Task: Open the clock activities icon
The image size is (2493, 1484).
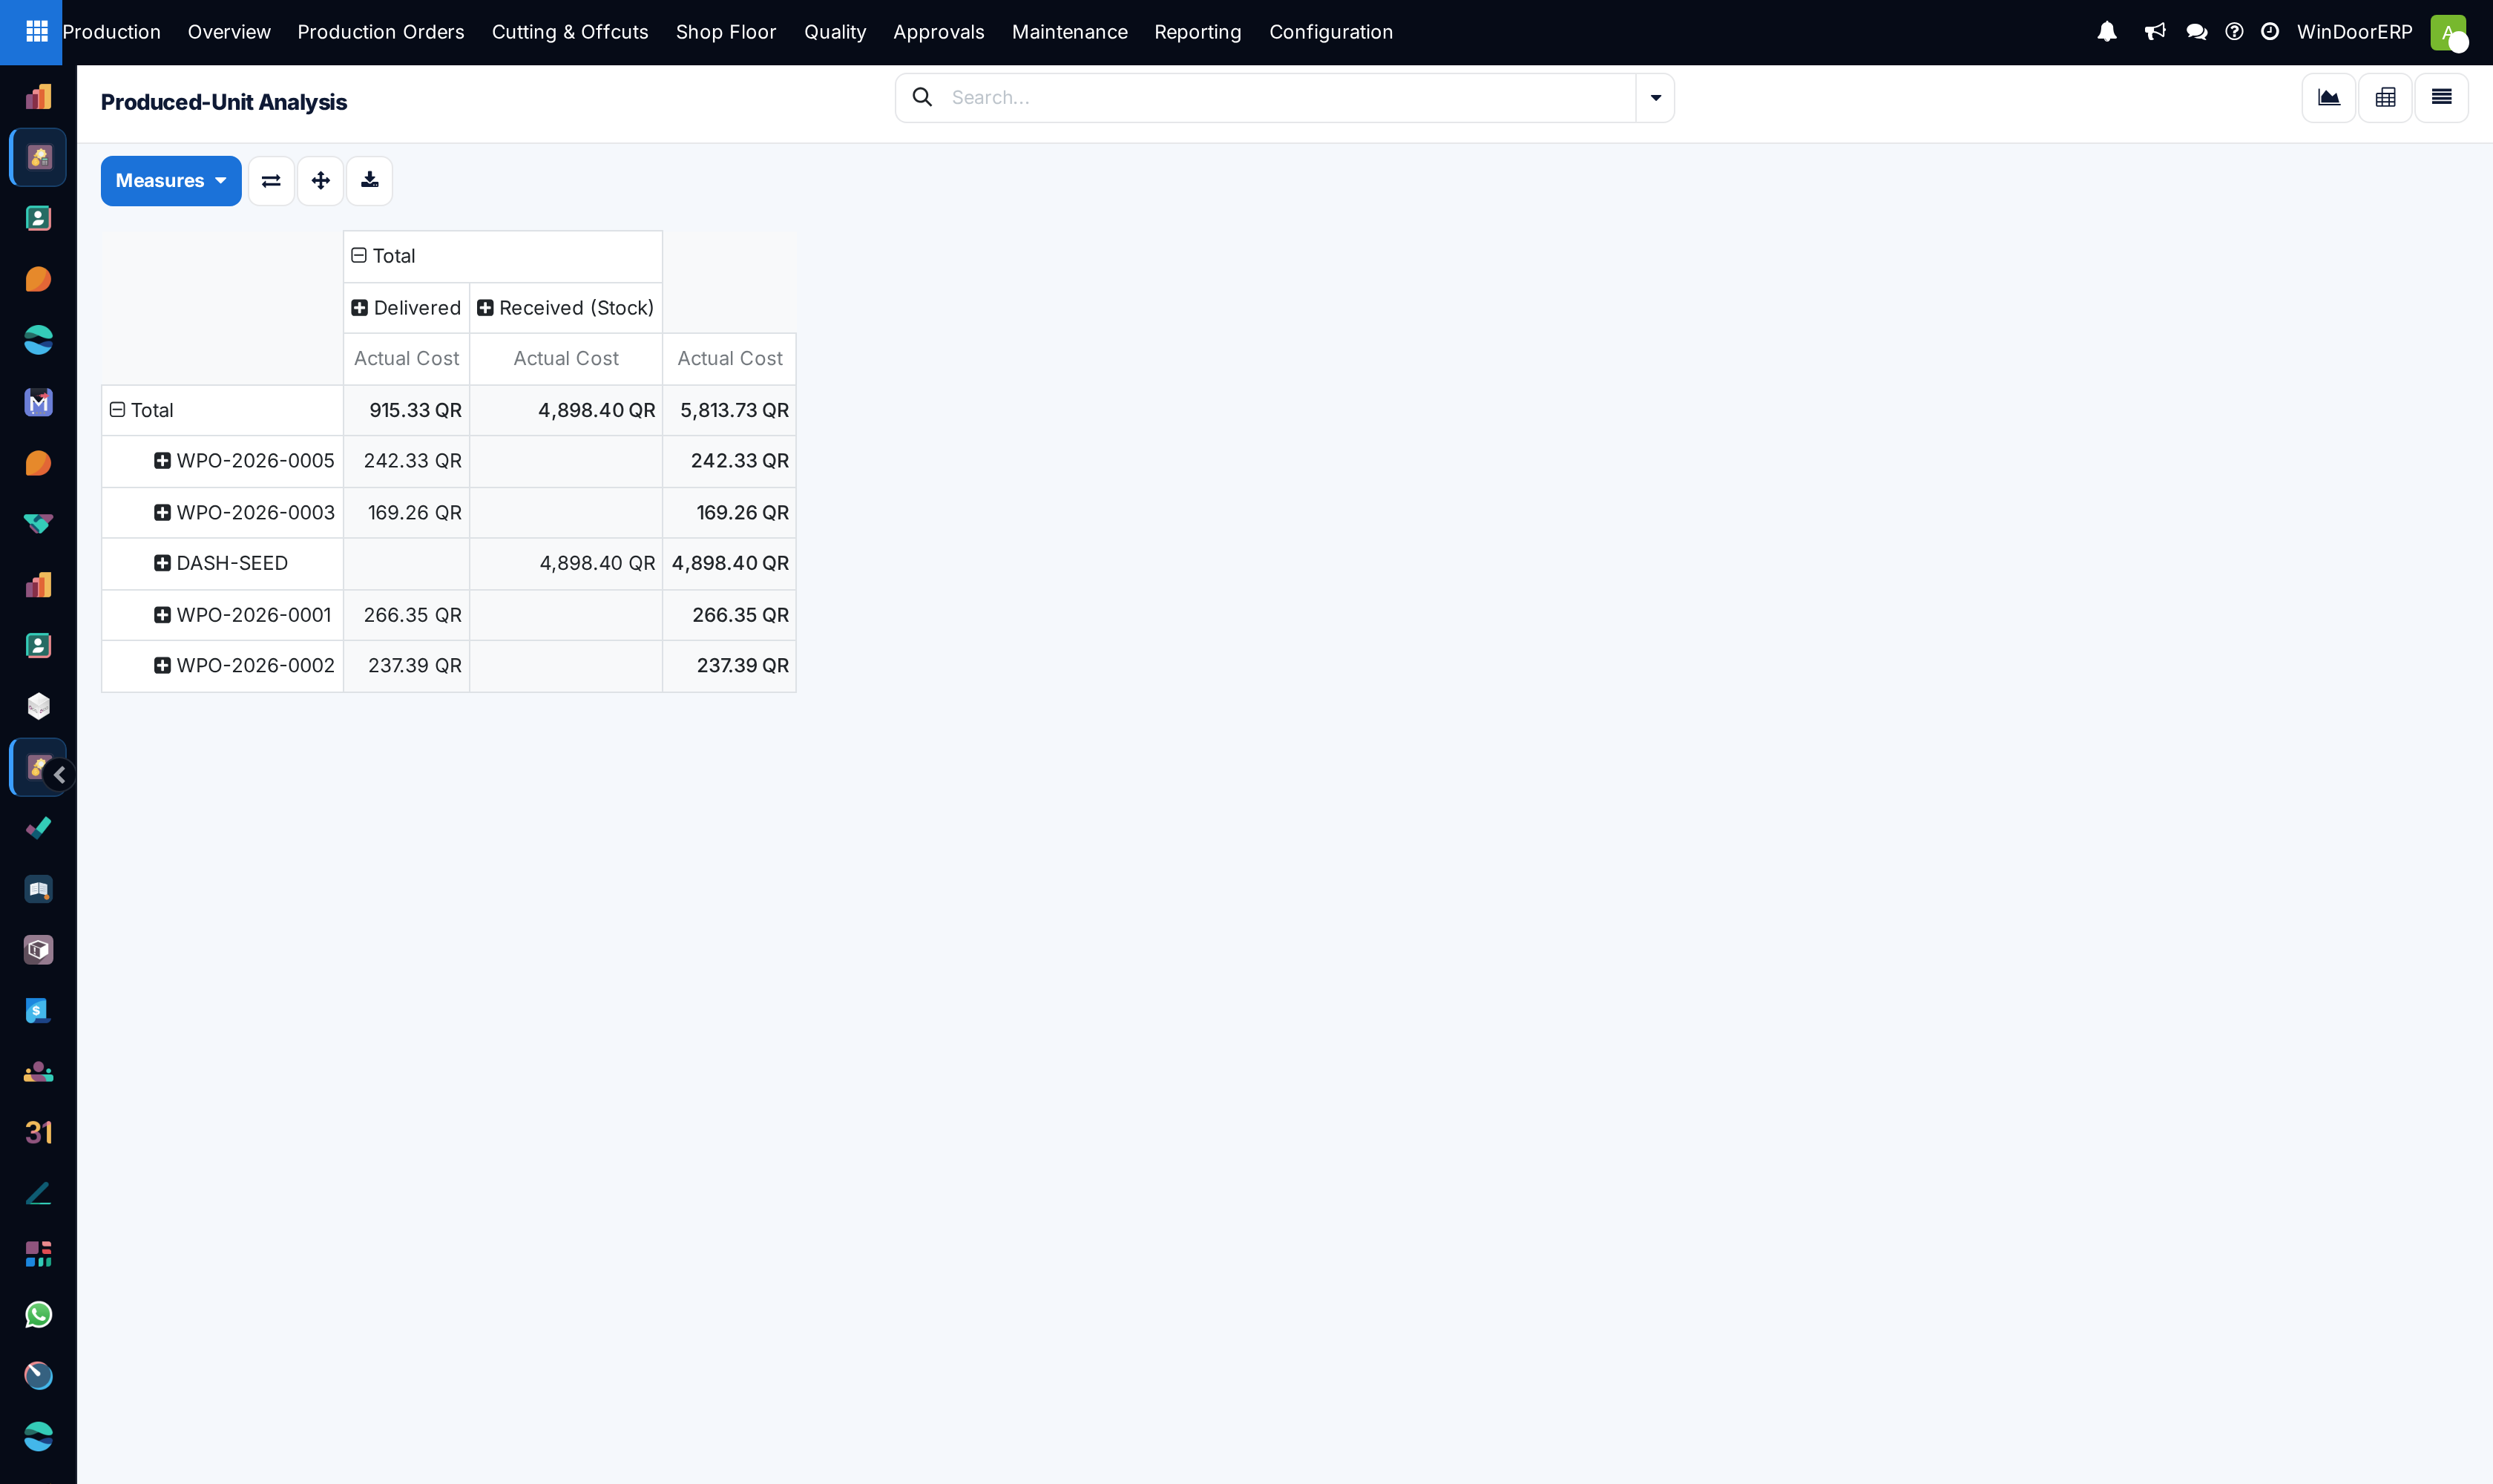Action: click(2270, 32)
